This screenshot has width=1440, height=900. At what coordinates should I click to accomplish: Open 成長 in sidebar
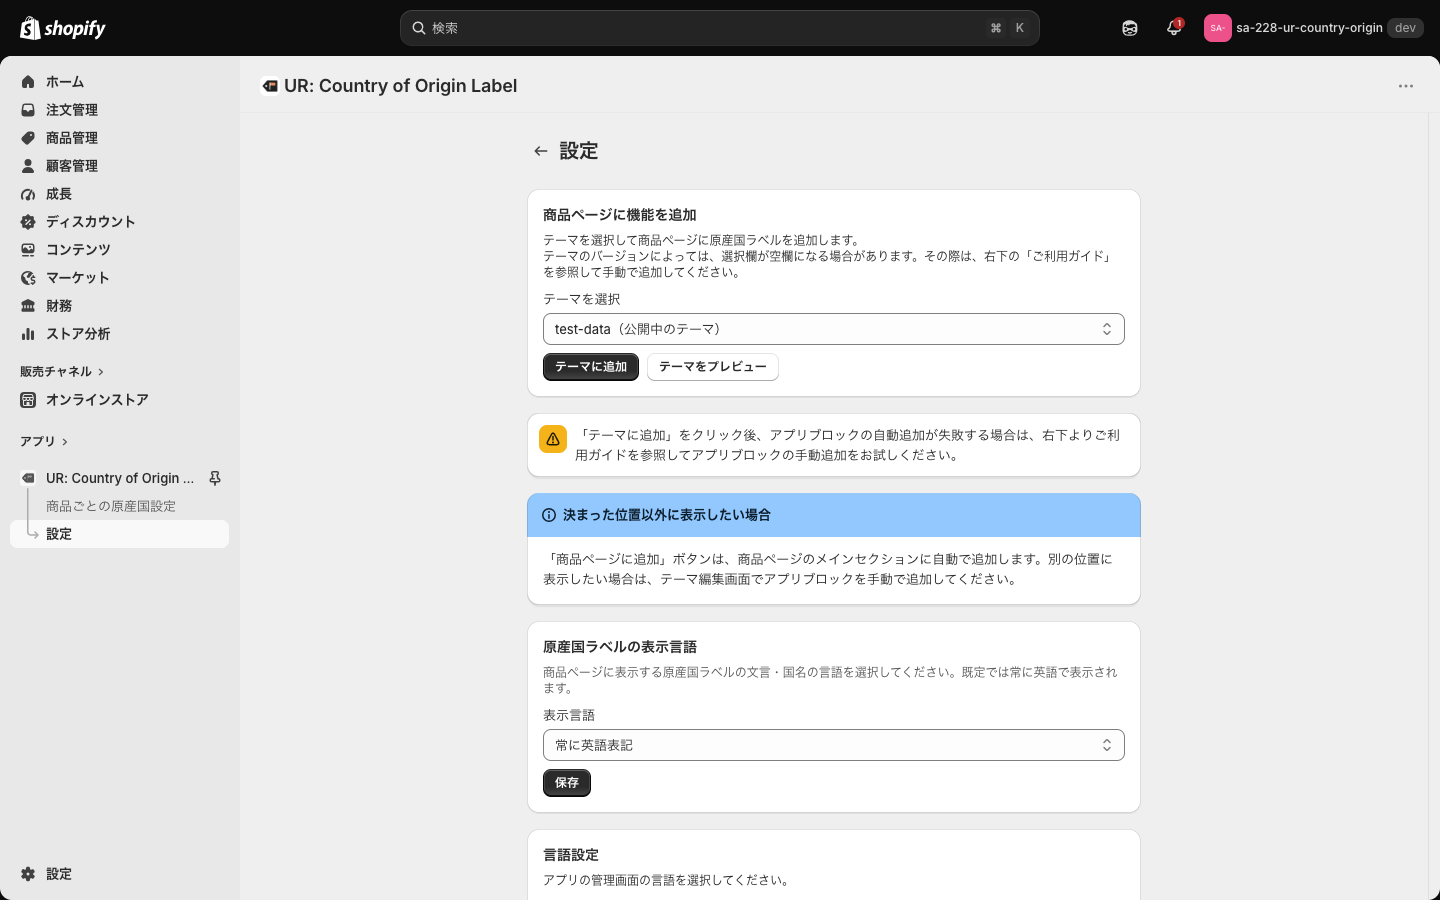pyautogui.click(x=119, y=194)
